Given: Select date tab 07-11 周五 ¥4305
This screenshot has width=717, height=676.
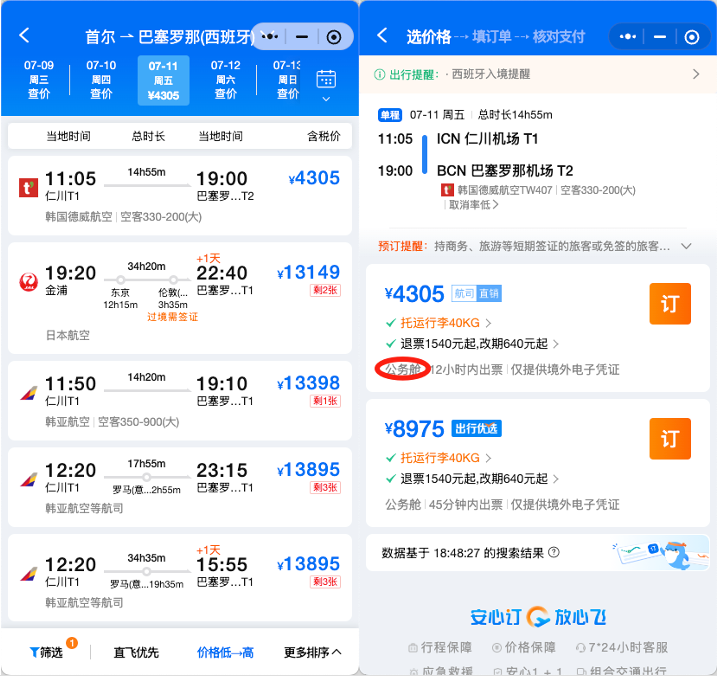Looking at the screenshot, I should [163, 80].
